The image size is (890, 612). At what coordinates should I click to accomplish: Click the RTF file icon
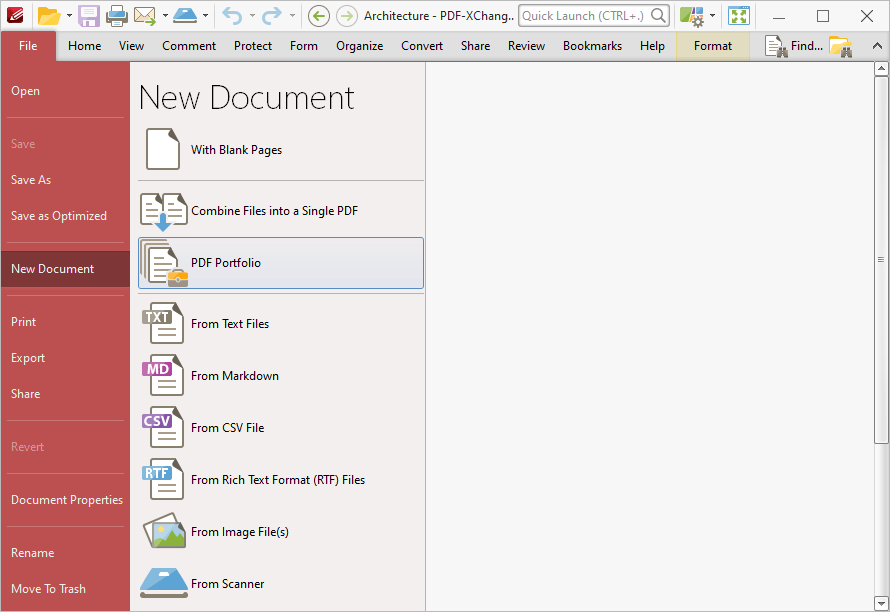point(163,480)
